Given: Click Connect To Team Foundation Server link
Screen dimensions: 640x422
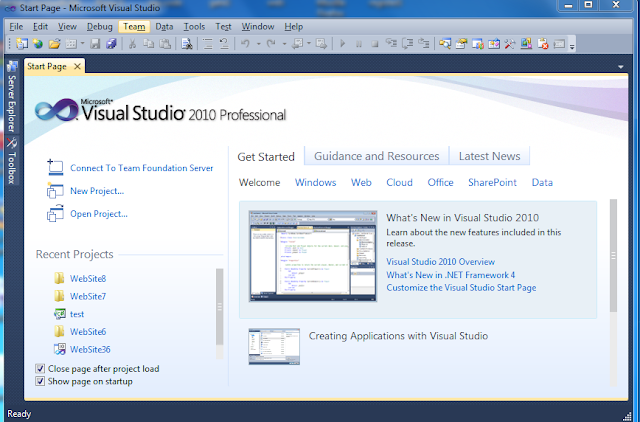Looking at the screenshot, I should tap(142, 168).
